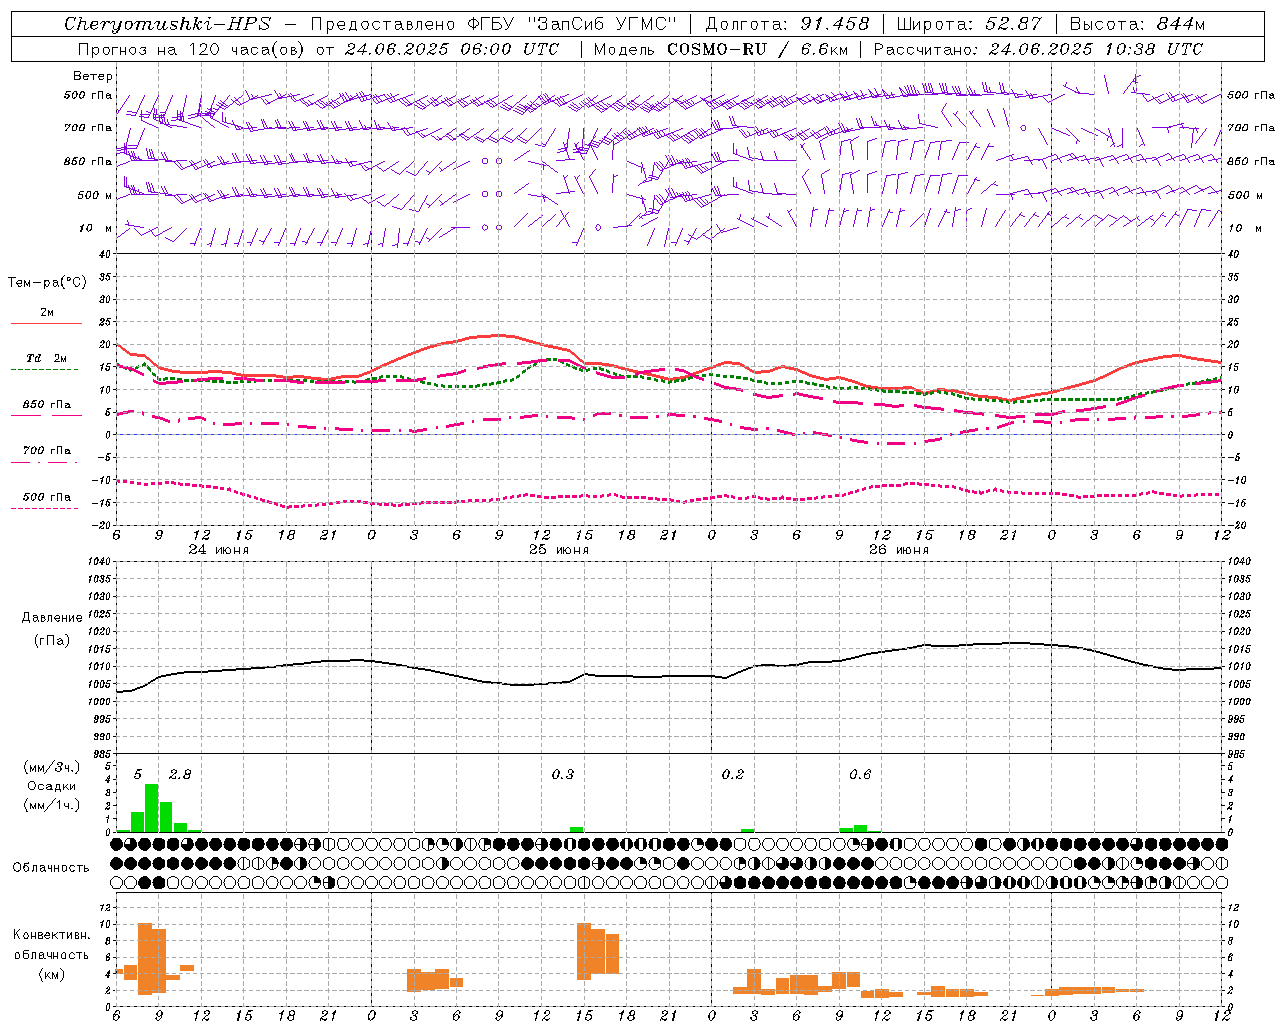The width and height of the screenshot is (1280, 1024).
Task: Select the Долгота: 91.458 header value
Action: pyautogui.click(x=787, y=24)
